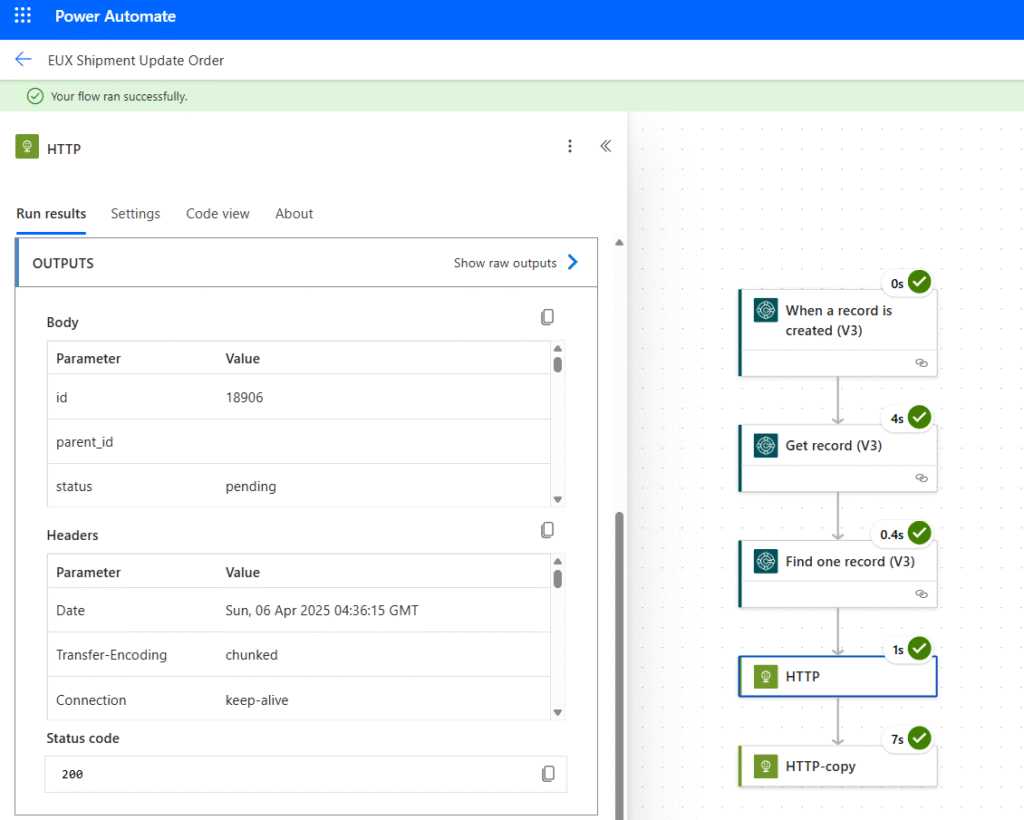Click the connector icon of Get record (V3)

click(x=765, y=445)
